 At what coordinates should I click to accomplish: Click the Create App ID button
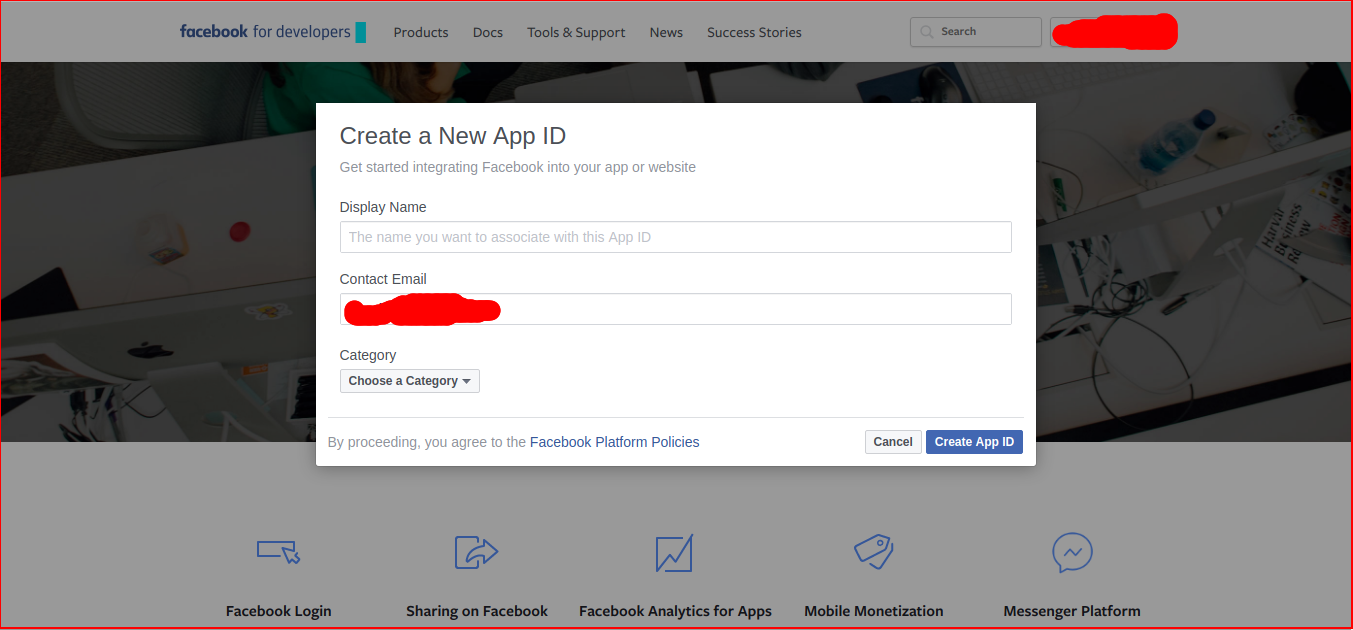974,442
